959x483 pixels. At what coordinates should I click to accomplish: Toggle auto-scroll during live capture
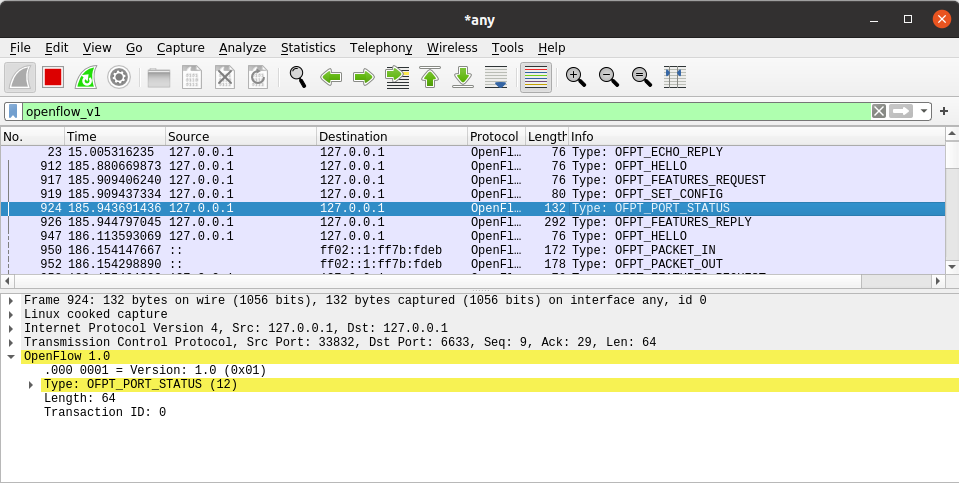pyautogui.click(x=496, y=77)
